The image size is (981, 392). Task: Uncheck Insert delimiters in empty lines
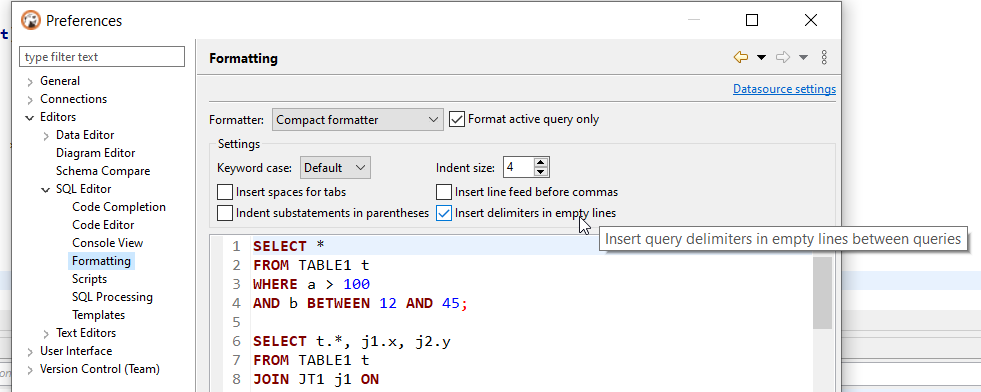tap(526, 213)
